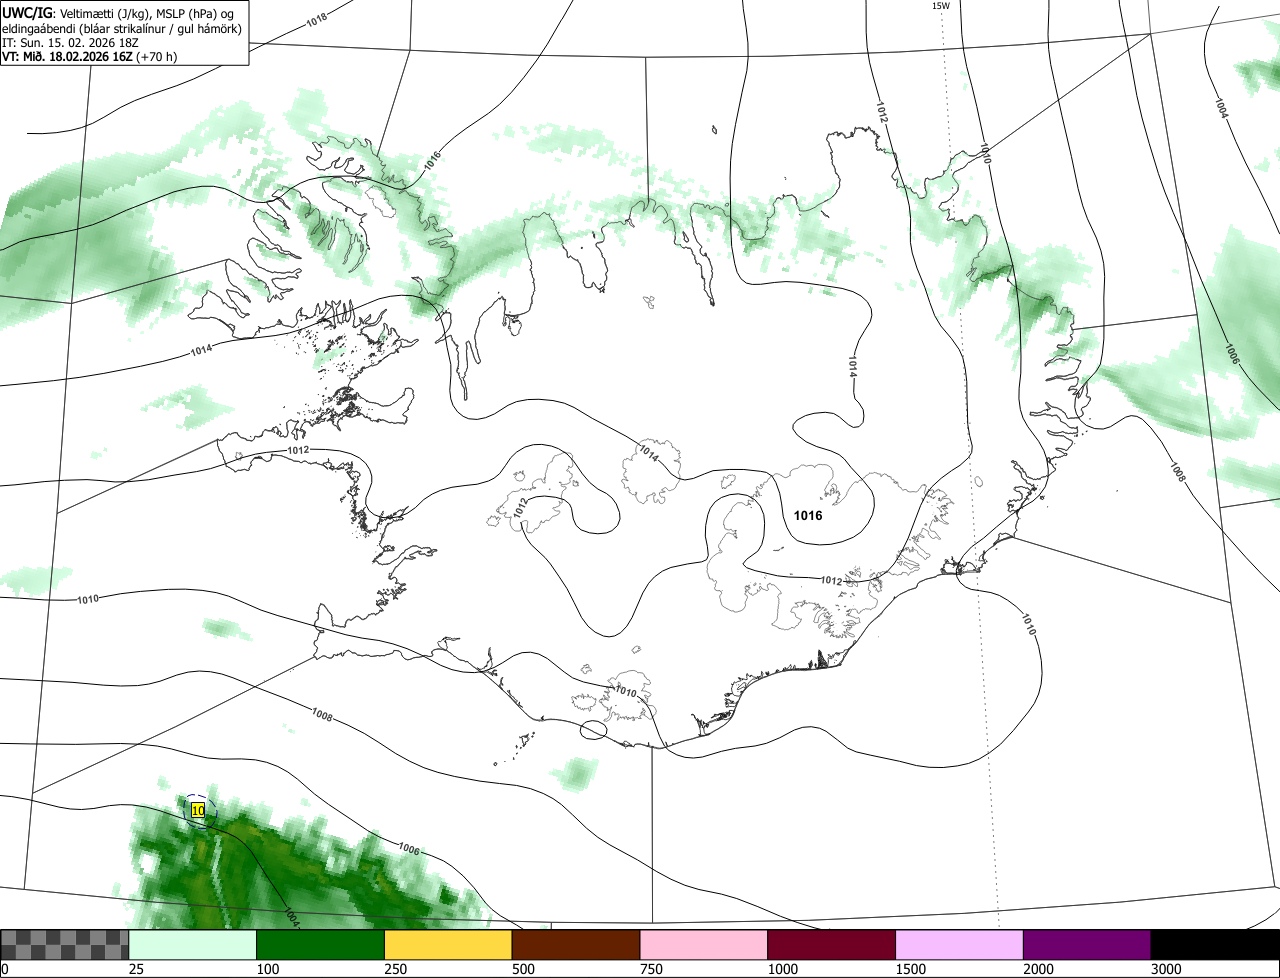This screenshot has width=1280, height=978.
Task: Click the bold '1016' high-pressure label
Action: [808, 516]
